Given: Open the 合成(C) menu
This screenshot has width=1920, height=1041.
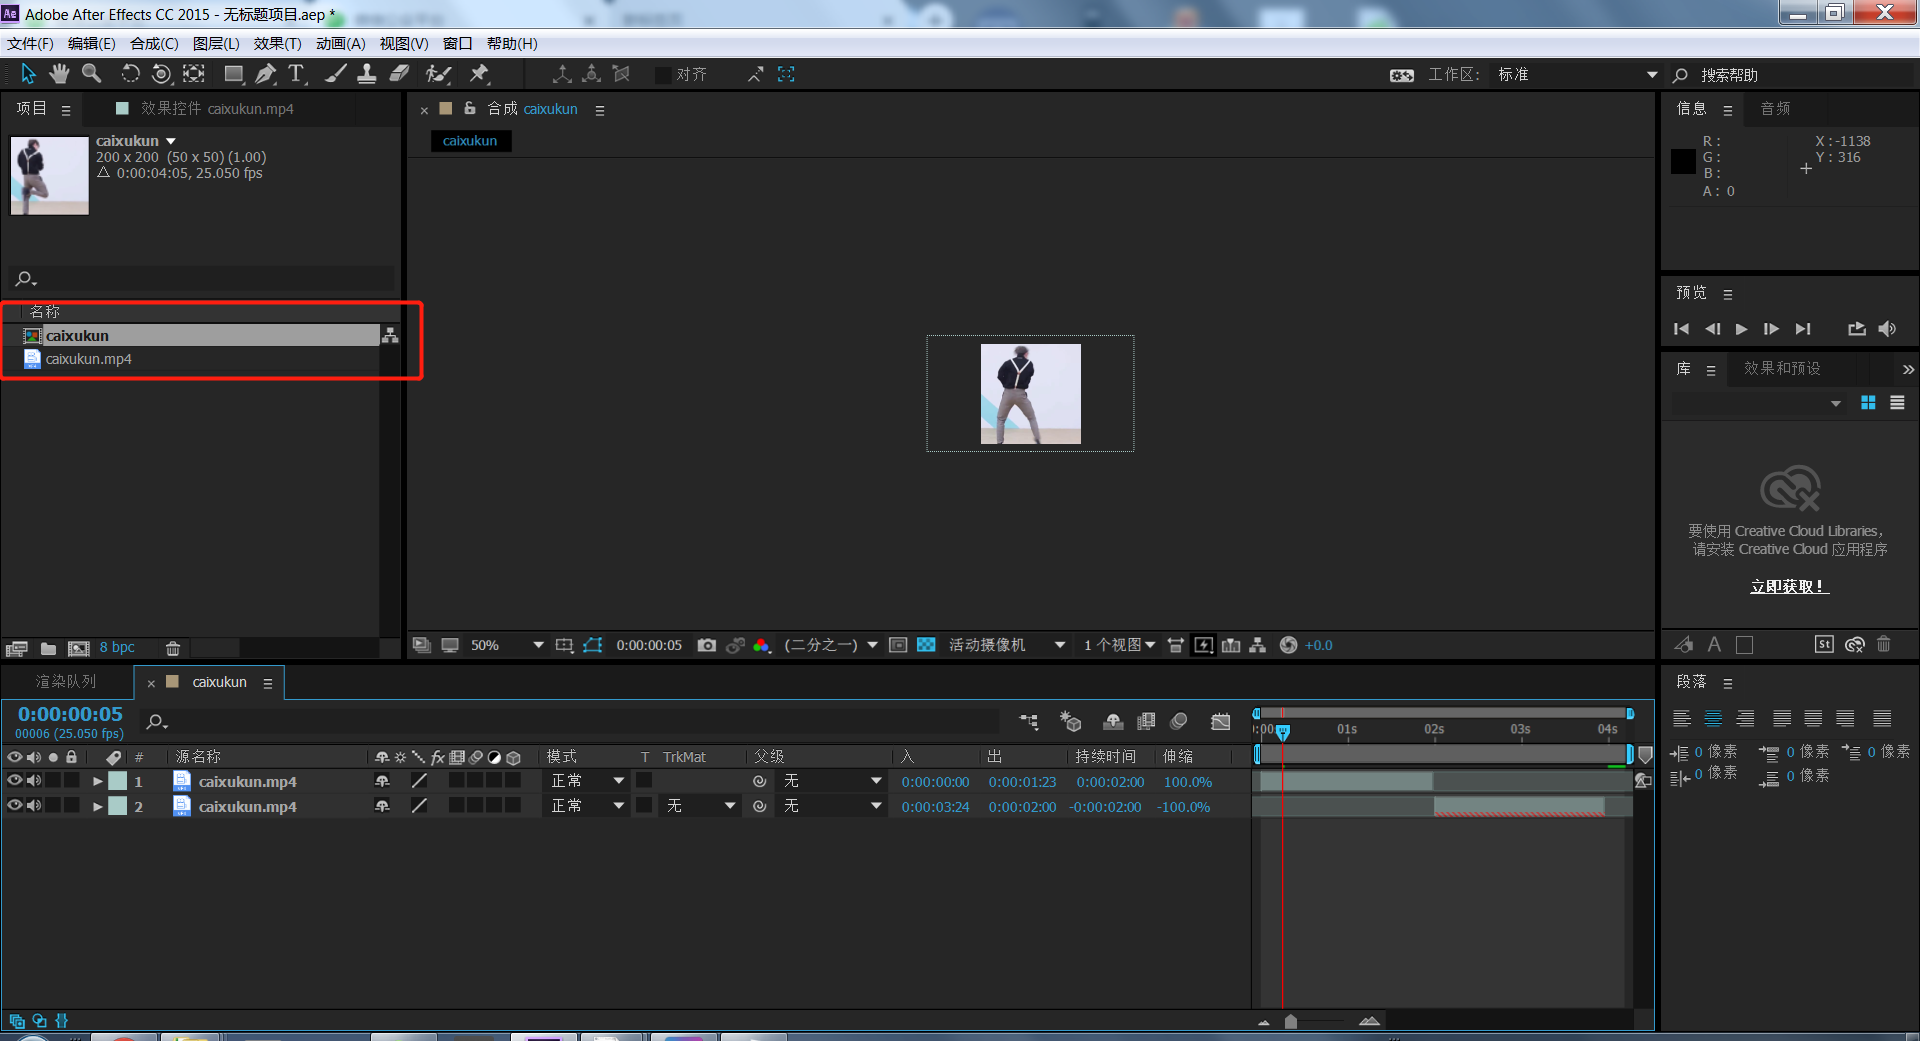Looking at the screenshot, I should pos(154,44).
